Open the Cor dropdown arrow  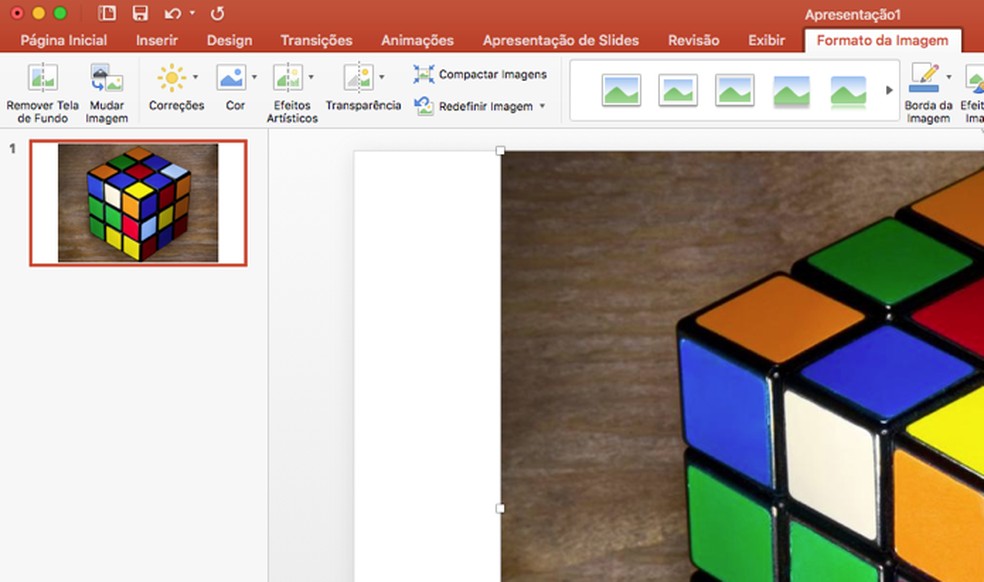coord(252,76)
